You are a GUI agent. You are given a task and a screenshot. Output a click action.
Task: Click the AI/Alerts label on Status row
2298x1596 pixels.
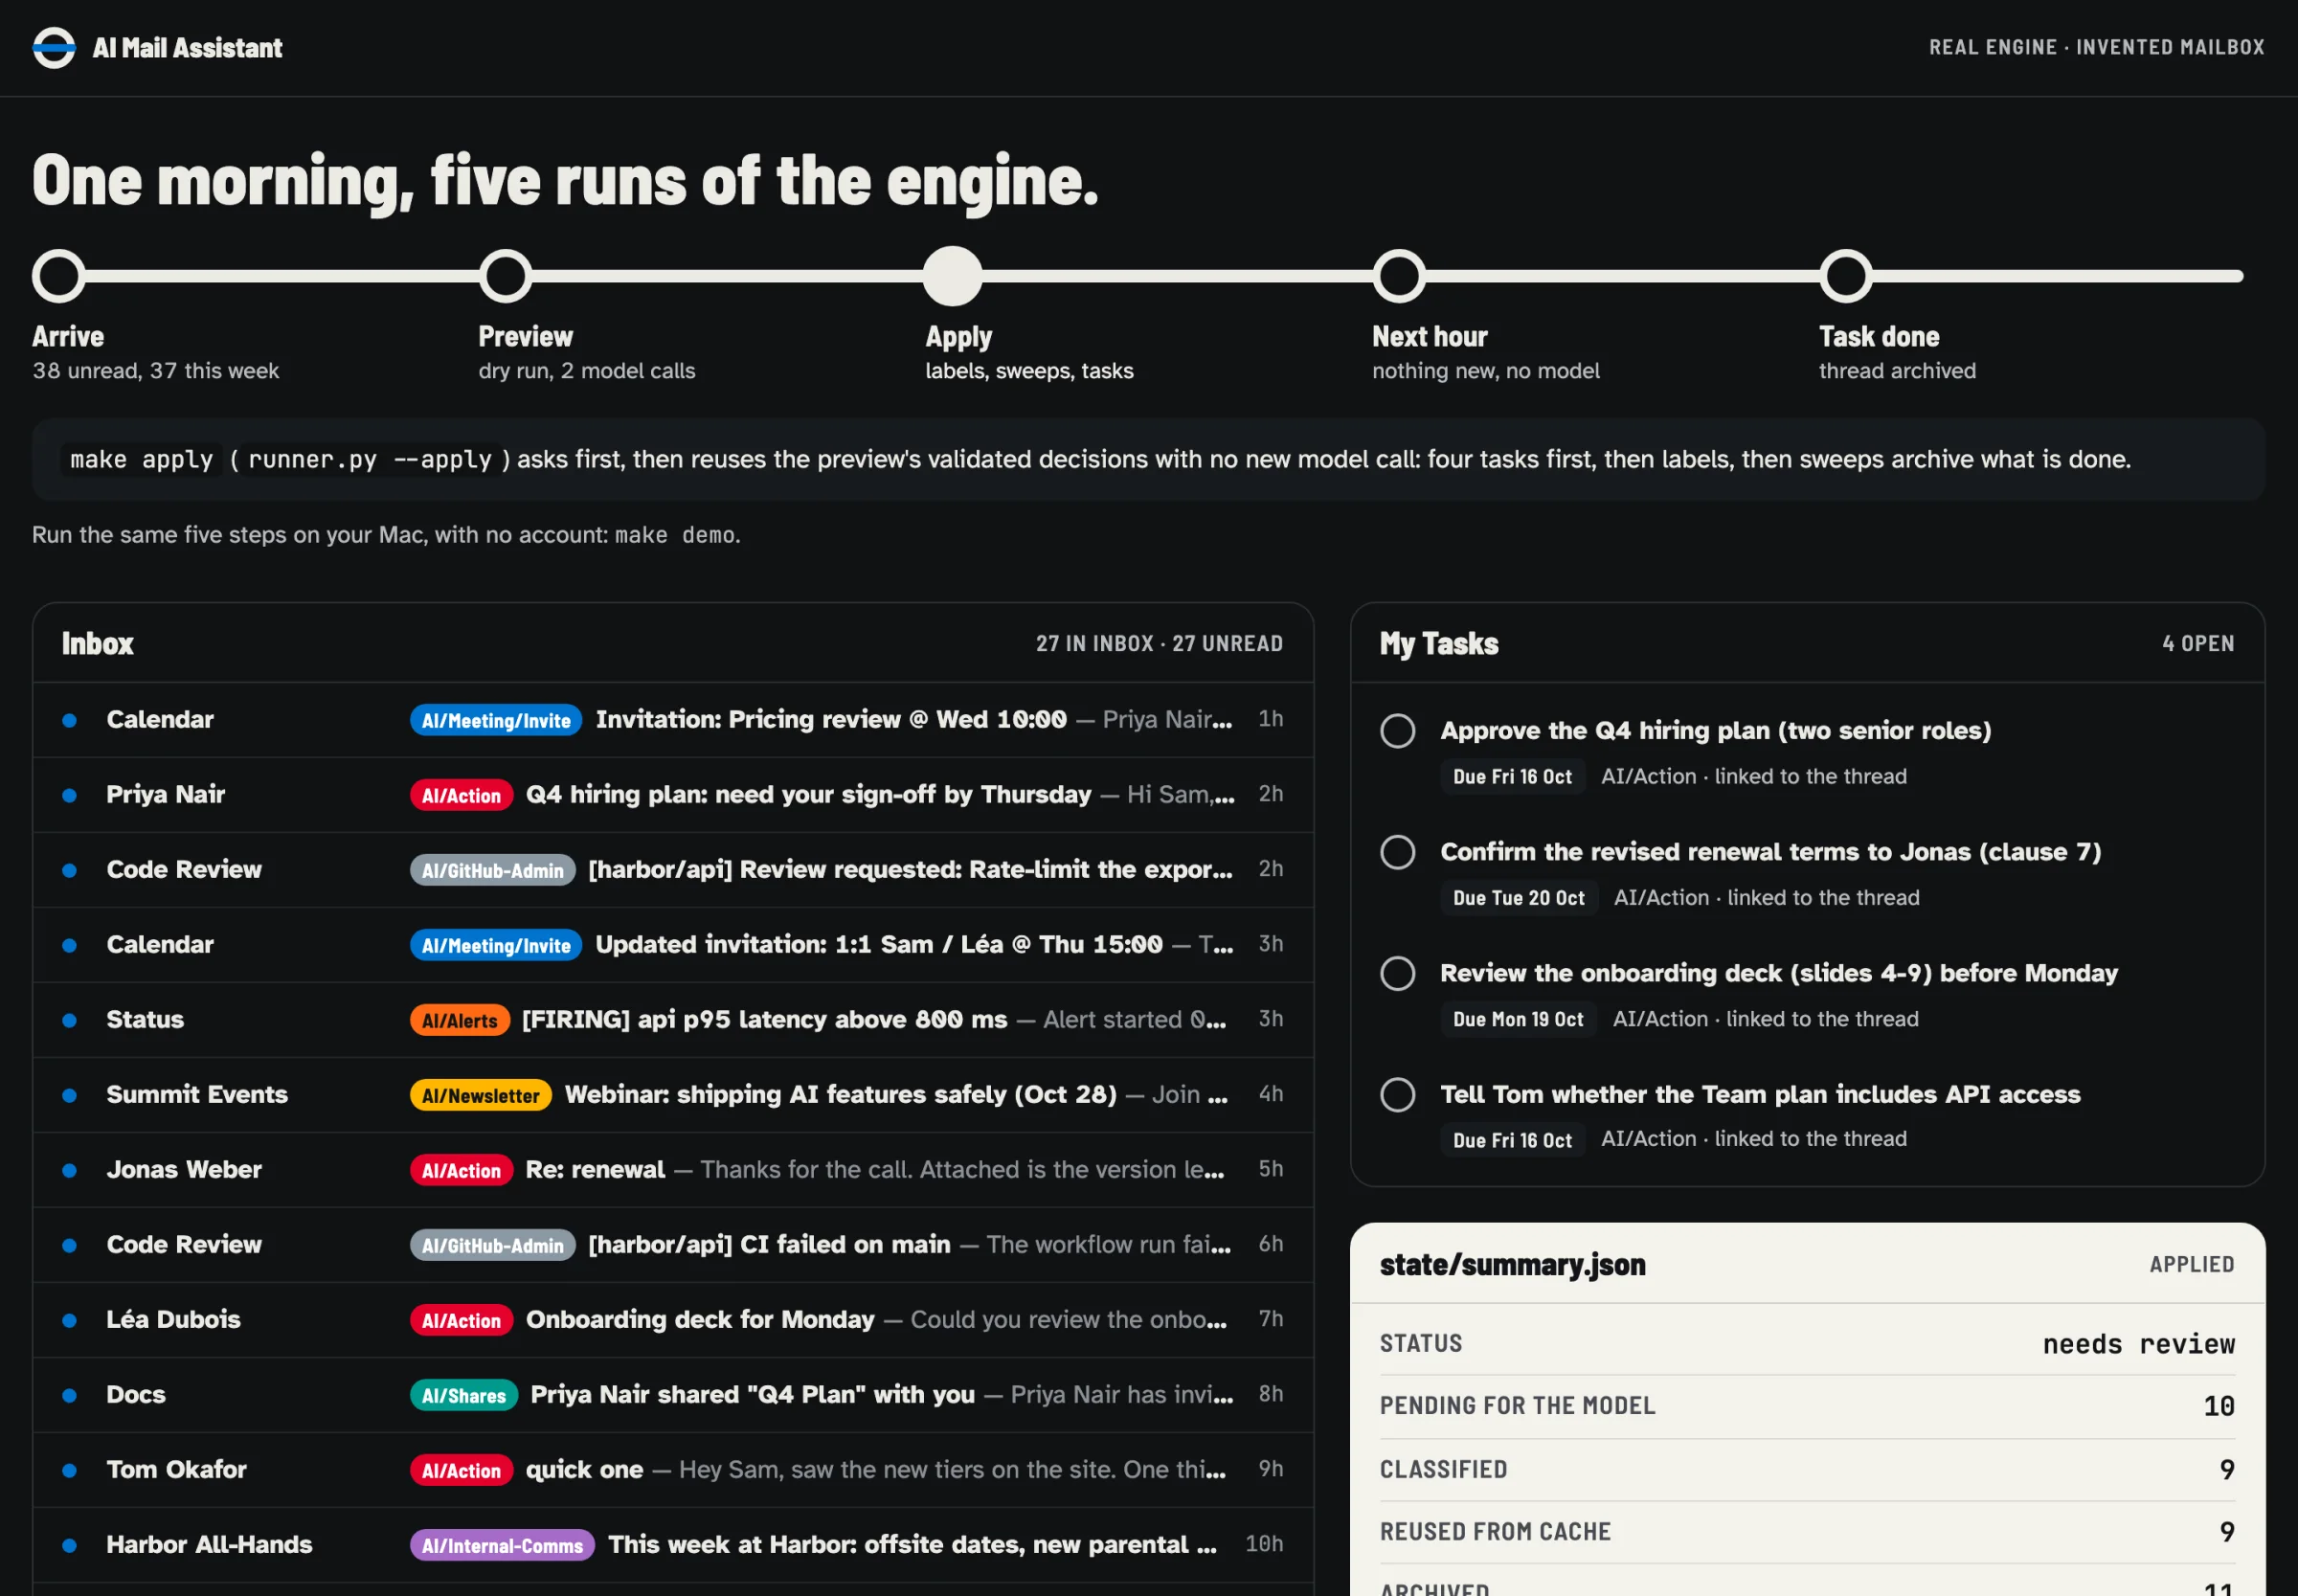click(x=459, y=1020)
